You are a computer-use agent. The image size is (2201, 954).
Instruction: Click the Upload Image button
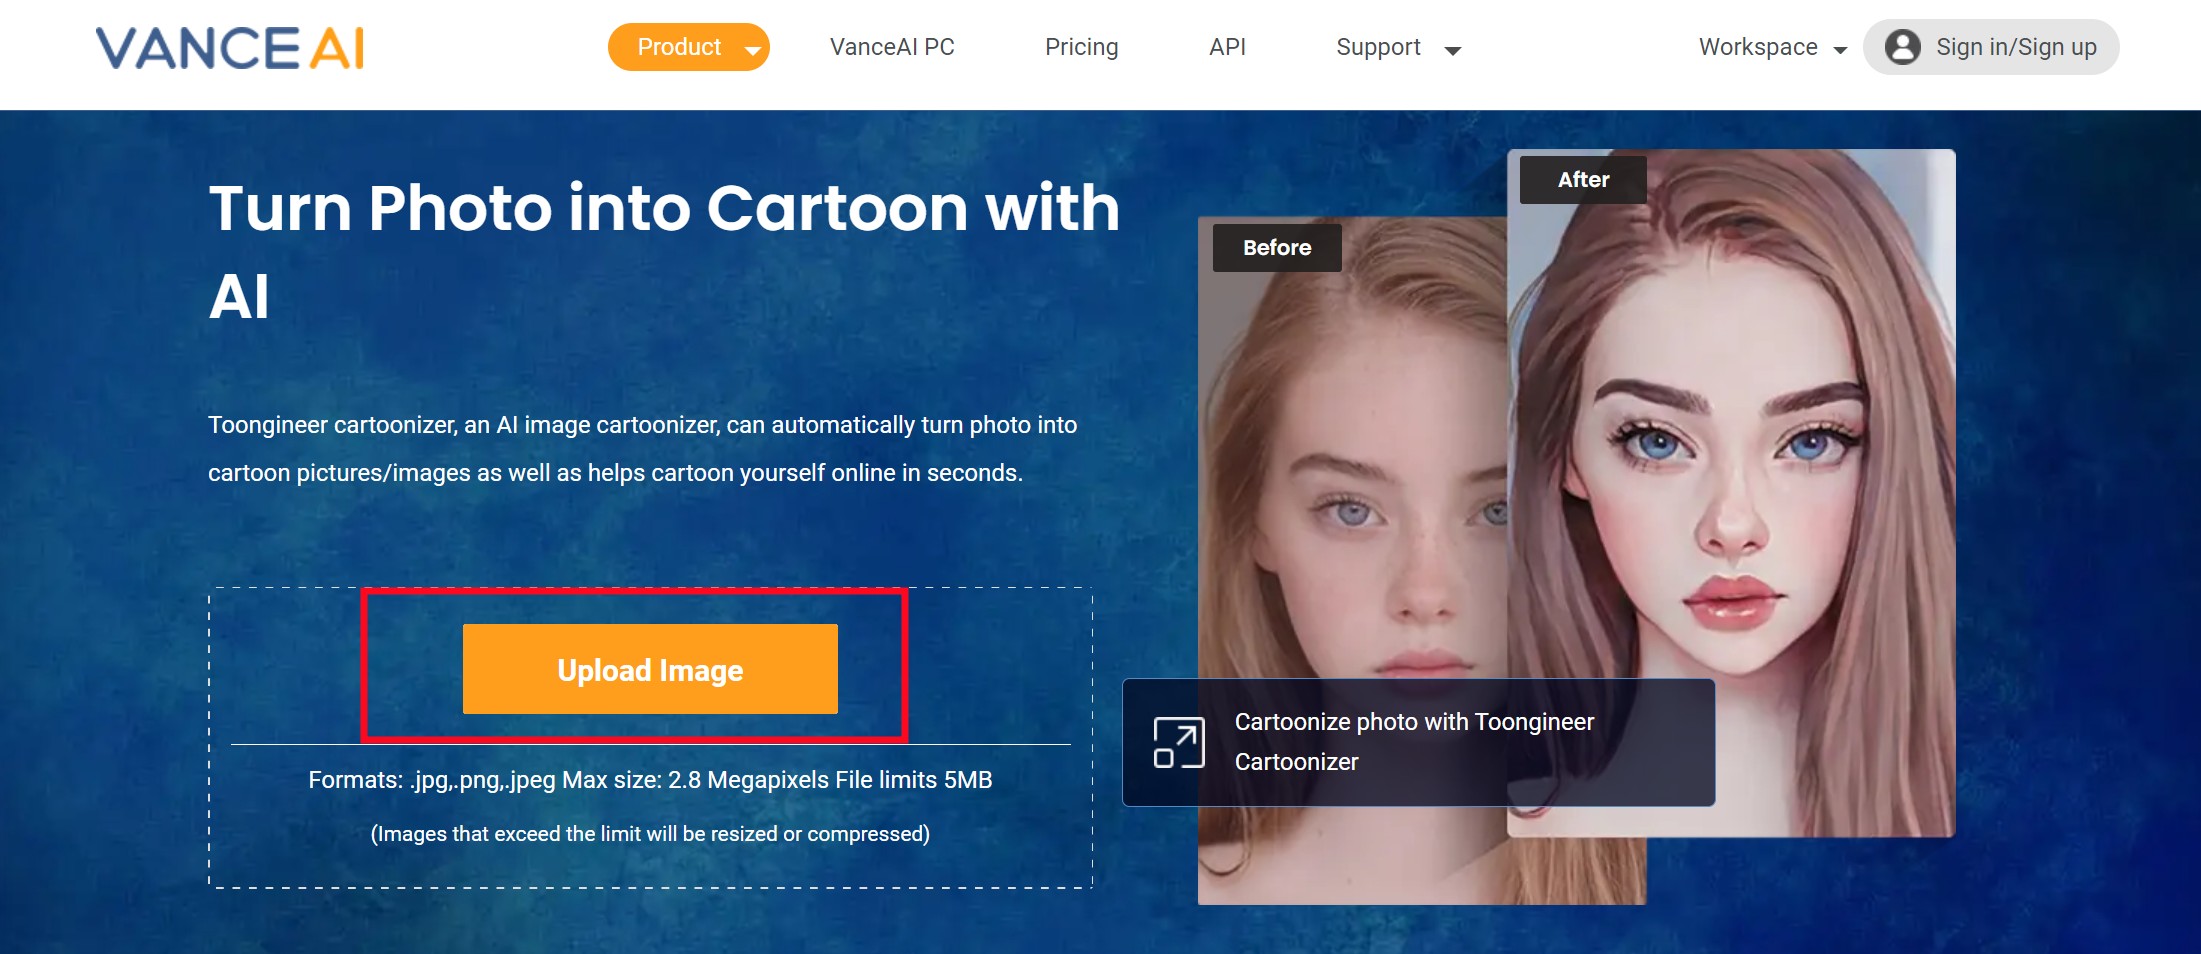click(650, 669)
